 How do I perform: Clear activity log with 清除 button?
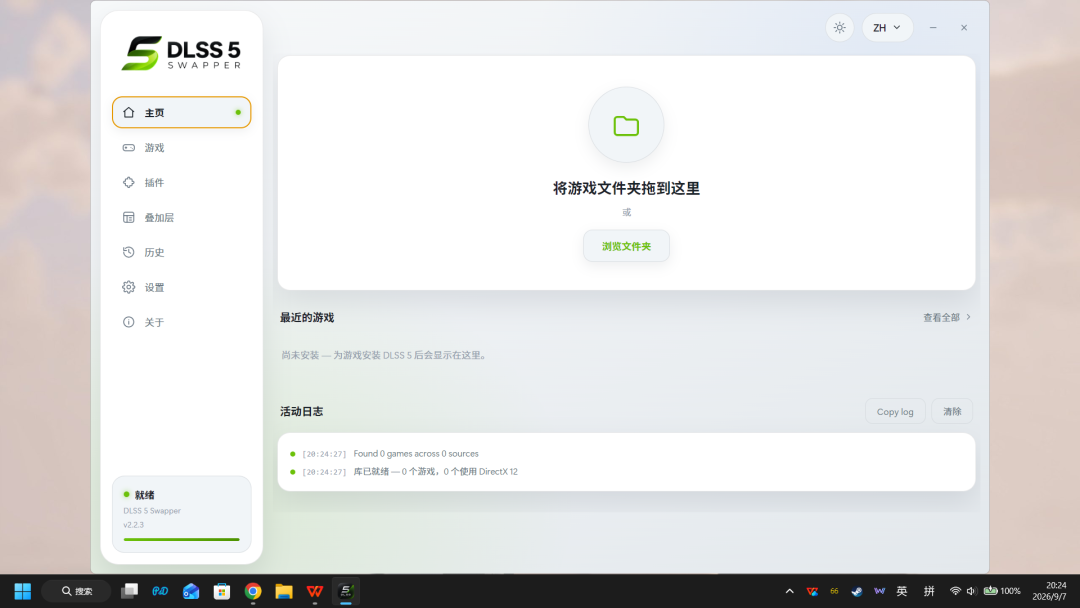point(952,412)
